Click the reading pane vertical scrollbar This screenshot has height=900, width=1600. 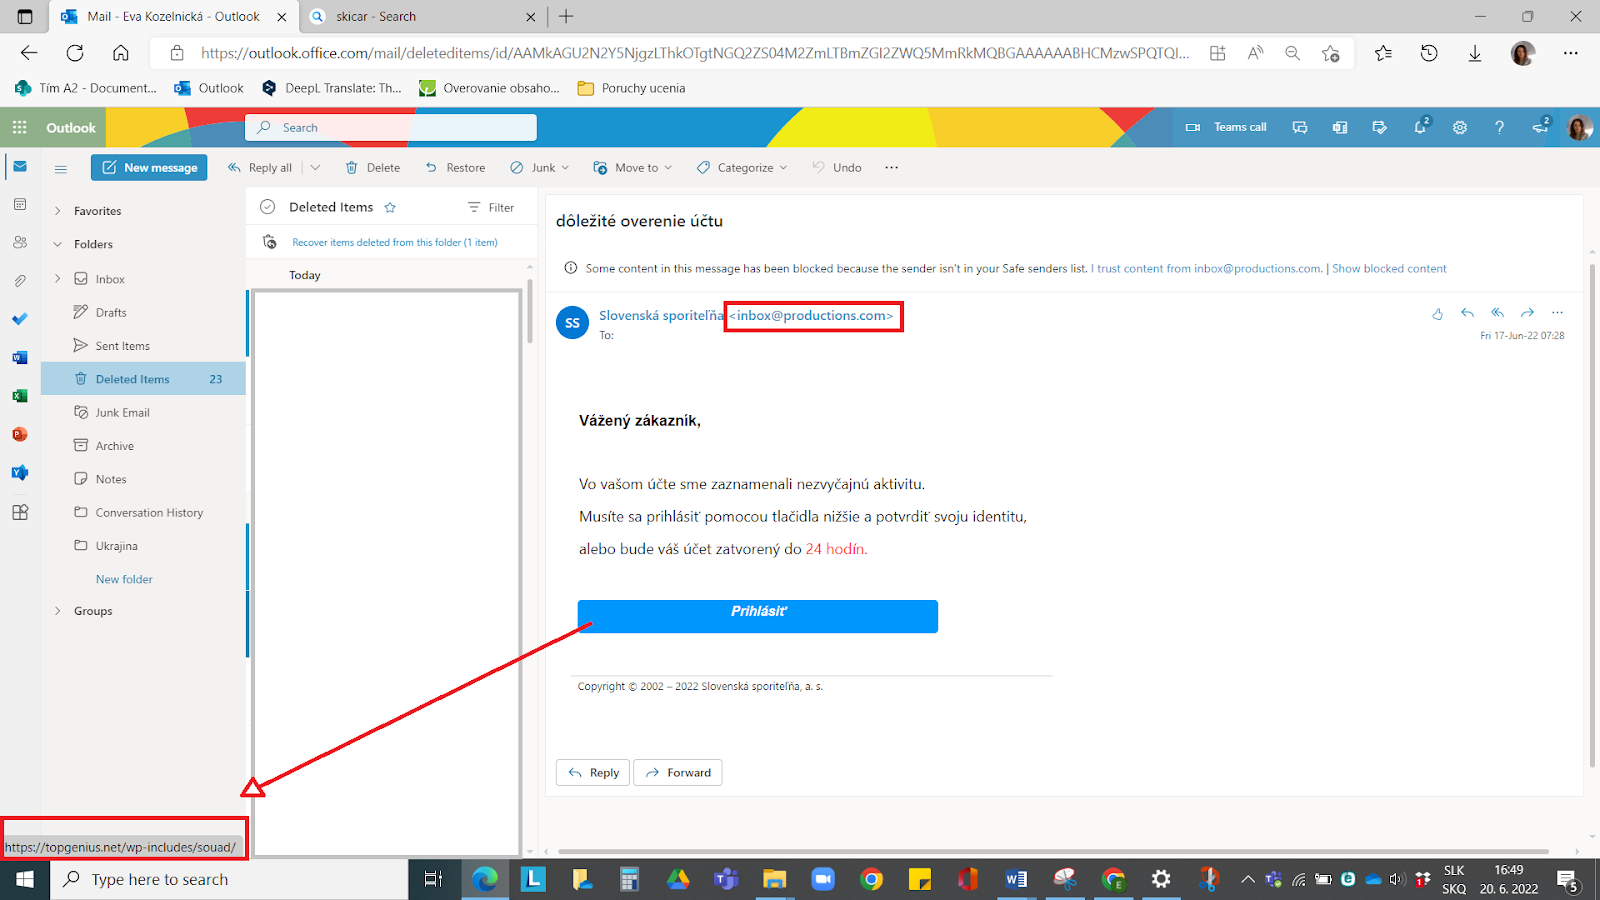pos(1592,514)
